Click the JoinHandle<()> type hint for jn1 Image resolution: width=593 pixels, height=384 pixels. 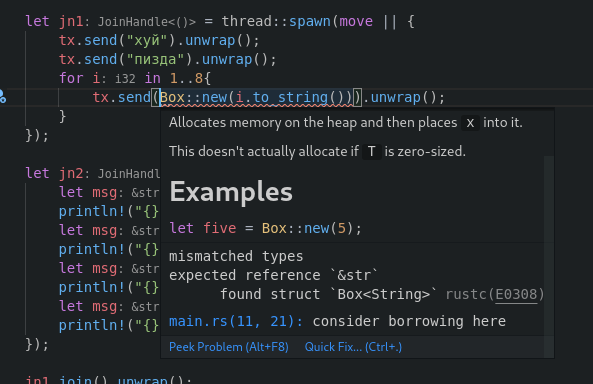coord(147,22)
